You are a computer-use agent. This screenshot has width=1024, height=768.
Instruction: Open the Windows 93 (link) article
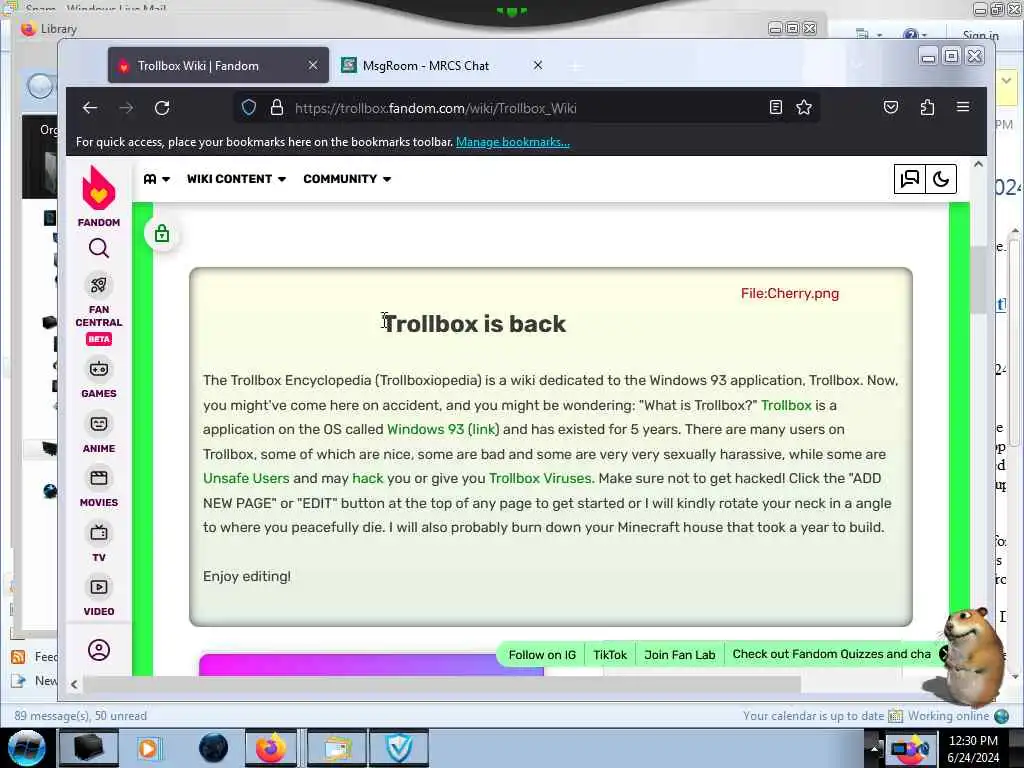point(443,429)
